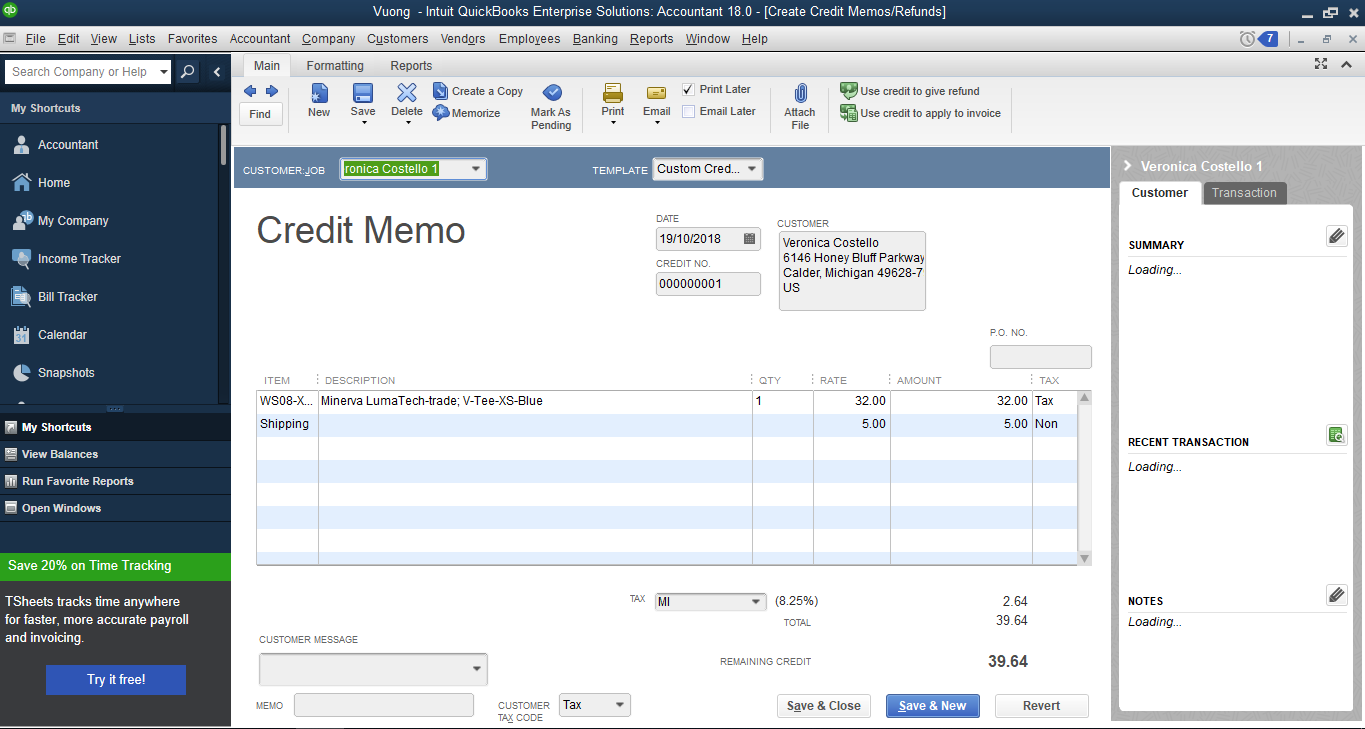This screenshot has width=1365, height=729.
Task: Click the search magnifier icon
Action: click(187, 72)
